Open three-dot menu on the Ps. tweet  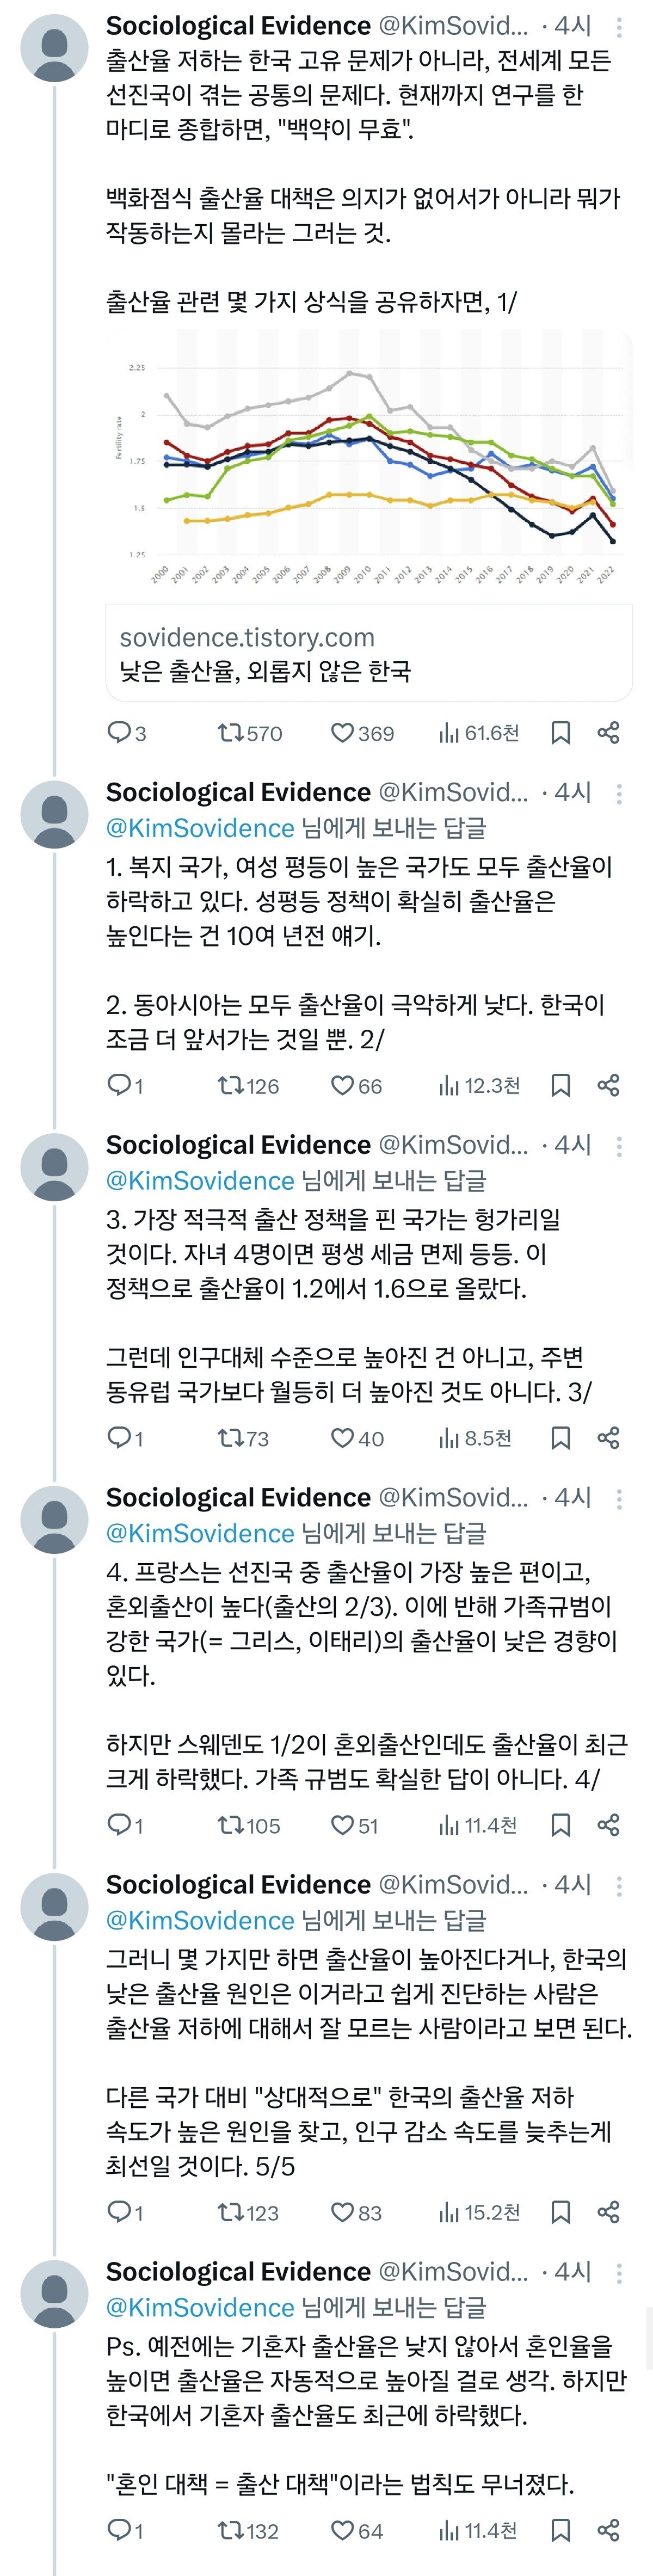pyautogui.click(x=620, y=2273)
